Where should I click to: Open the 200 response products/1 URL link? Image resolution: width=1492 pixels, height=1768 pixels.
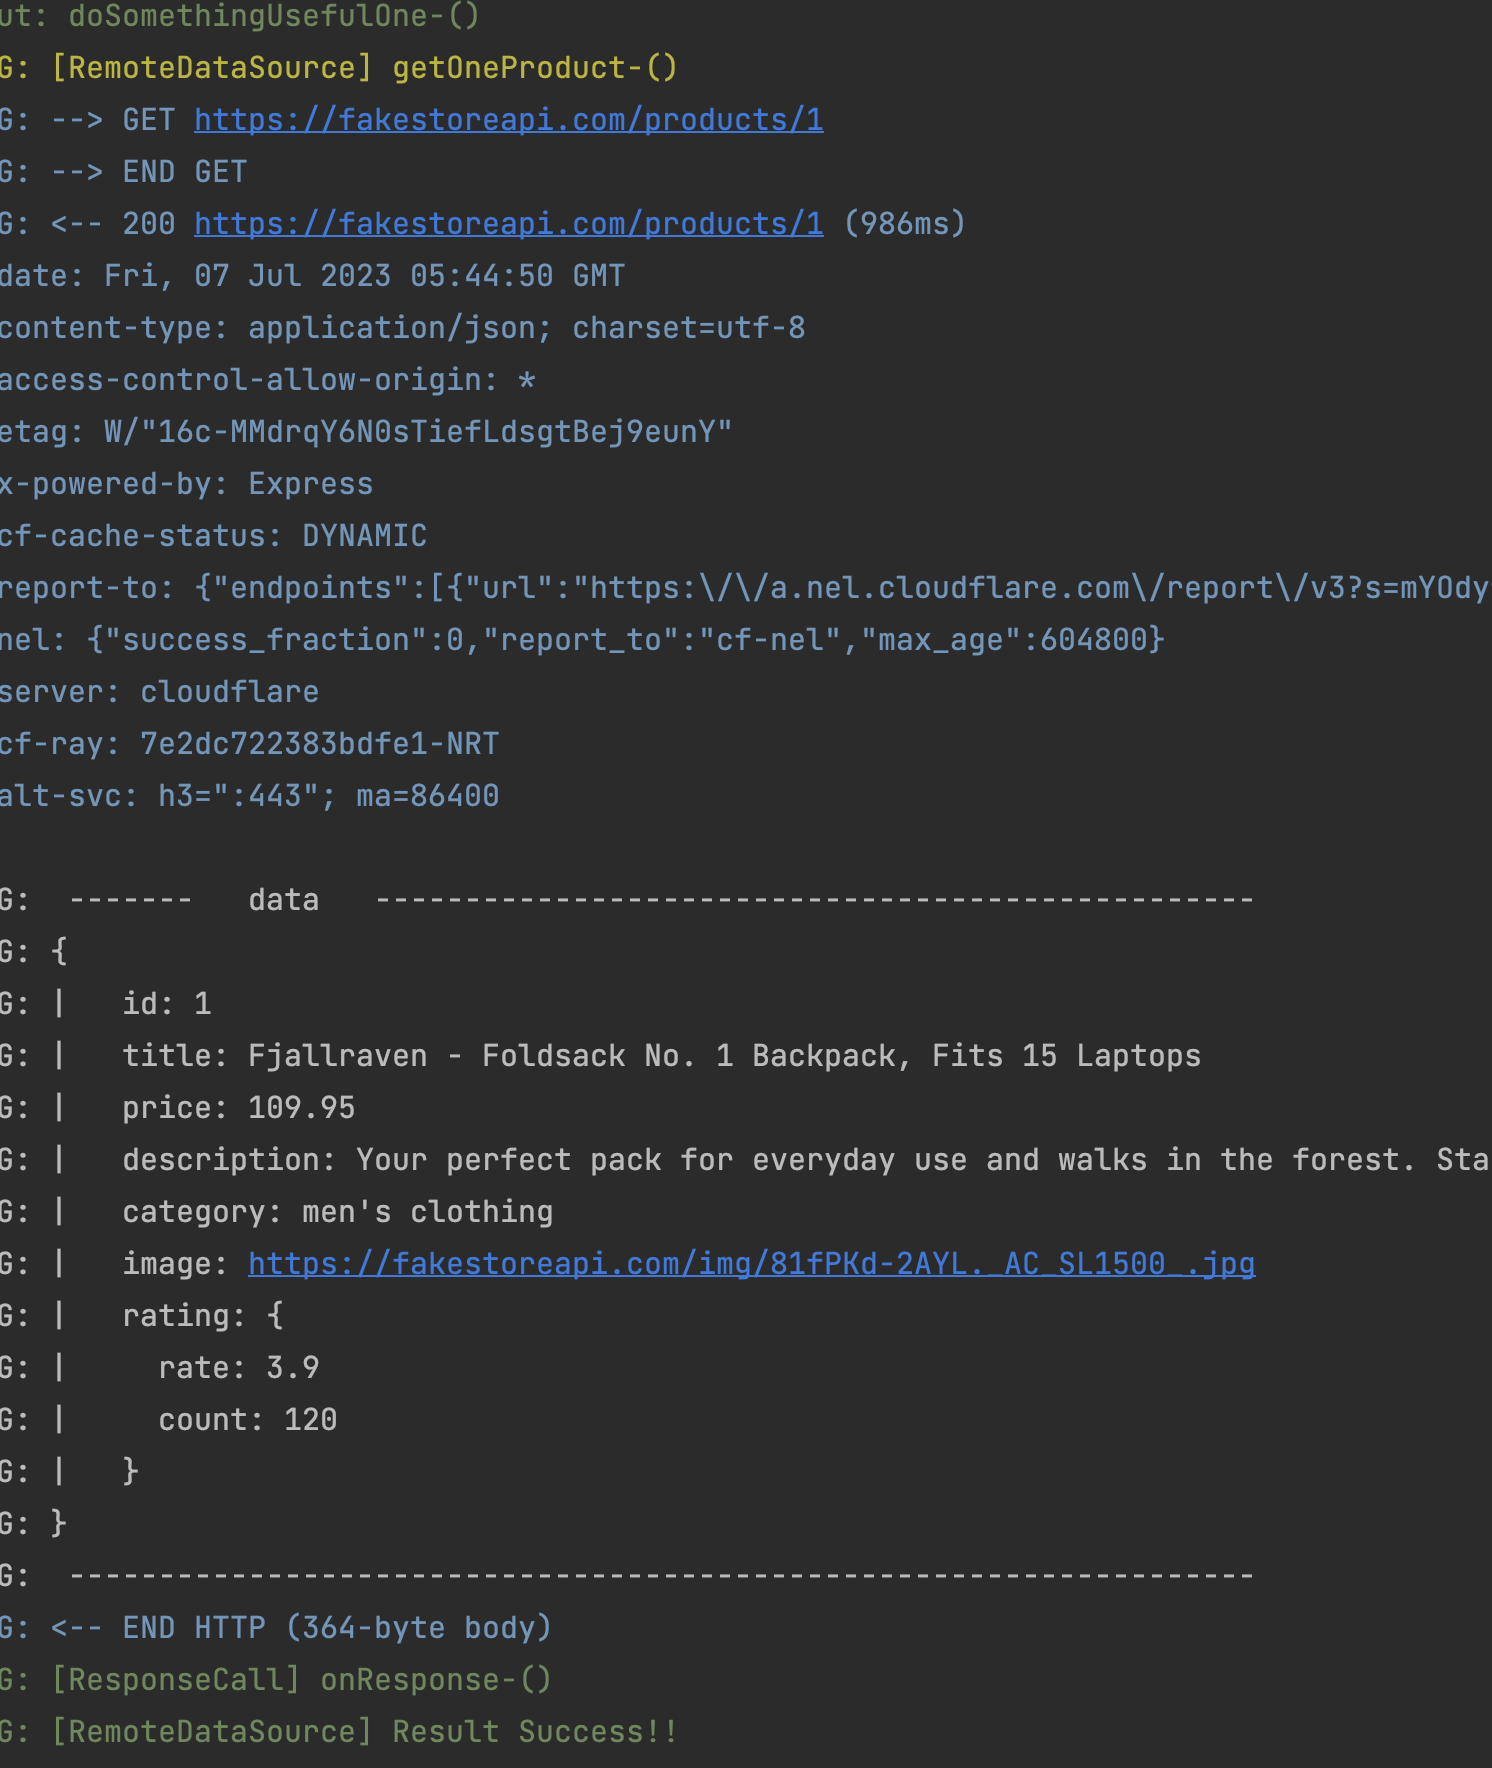click(x=508, y=224)
